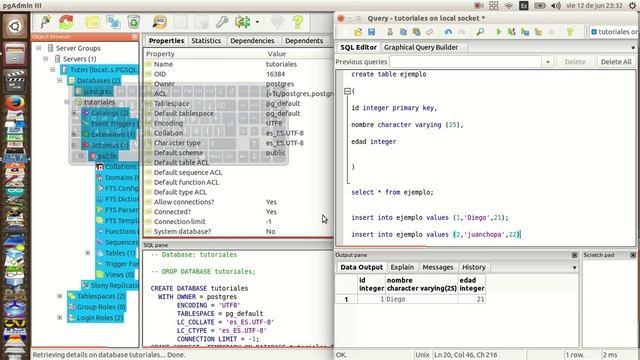640x360 pixels.
Task: Open the tutoriales connection dropdown in Query window
Action: pos(613,32)
